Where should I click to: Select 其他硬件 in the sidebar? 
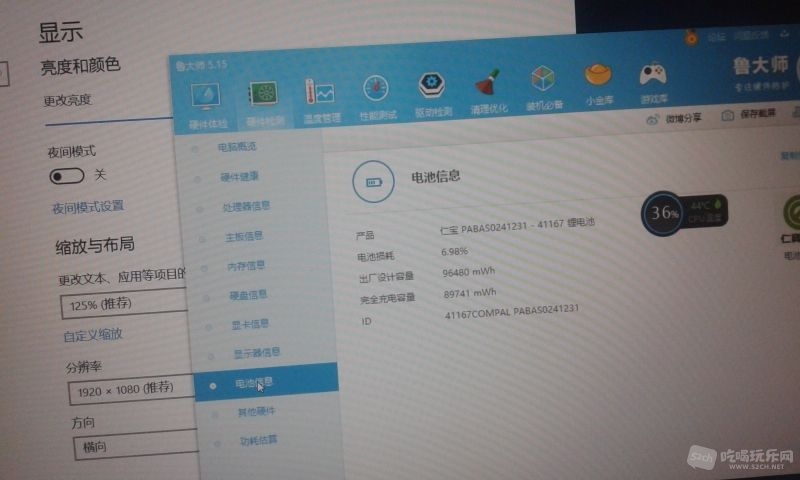(x=256, y=411)
